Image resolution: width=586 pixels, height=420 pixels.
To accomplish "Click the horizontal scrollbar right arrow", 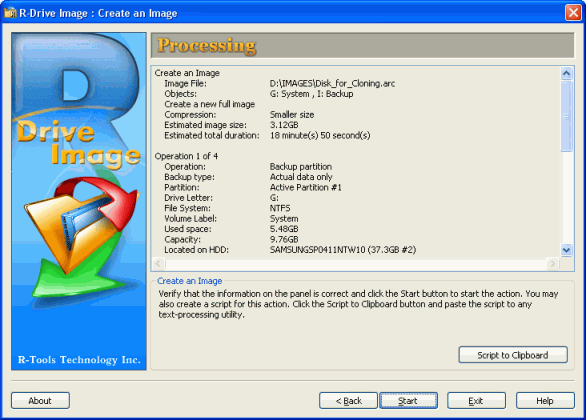I will coord(552,263).
